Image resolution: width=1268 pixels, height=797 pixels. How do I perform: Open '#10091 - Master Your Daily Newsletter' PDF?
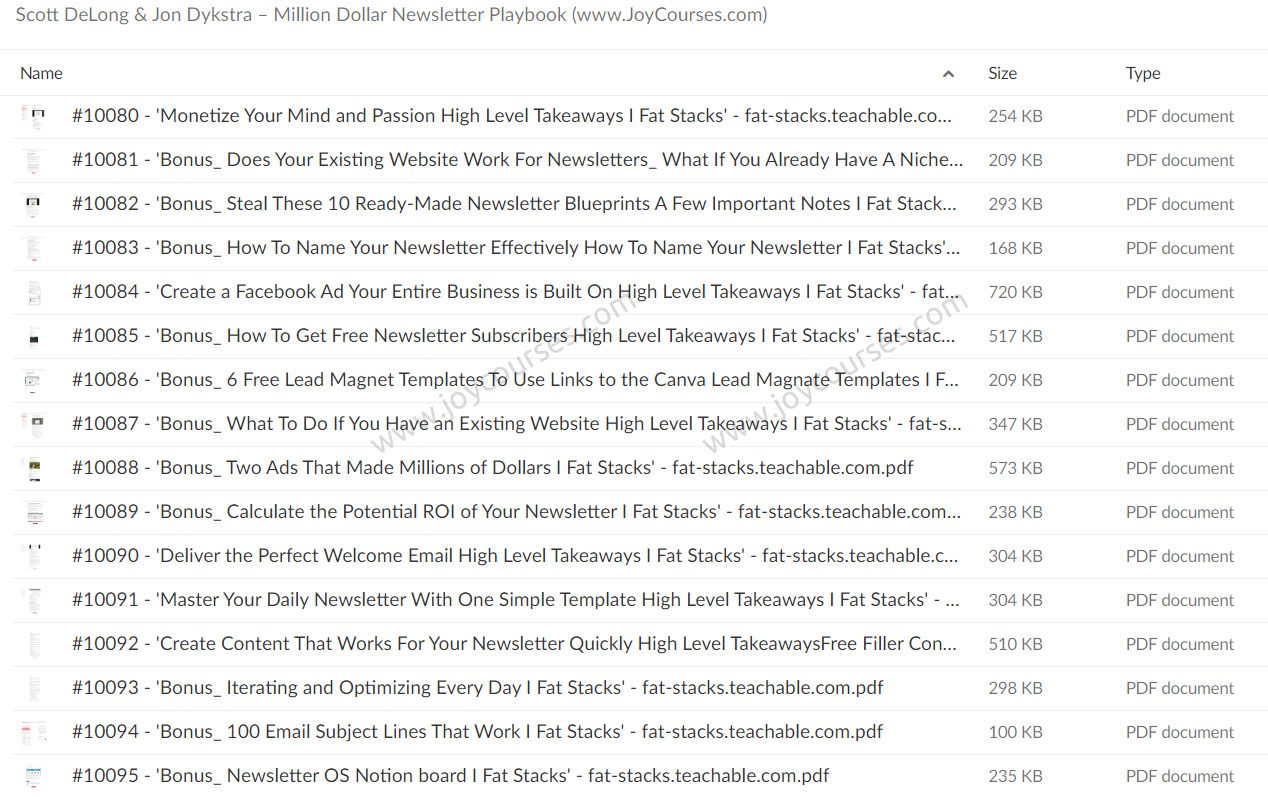[x=518, y=600]
